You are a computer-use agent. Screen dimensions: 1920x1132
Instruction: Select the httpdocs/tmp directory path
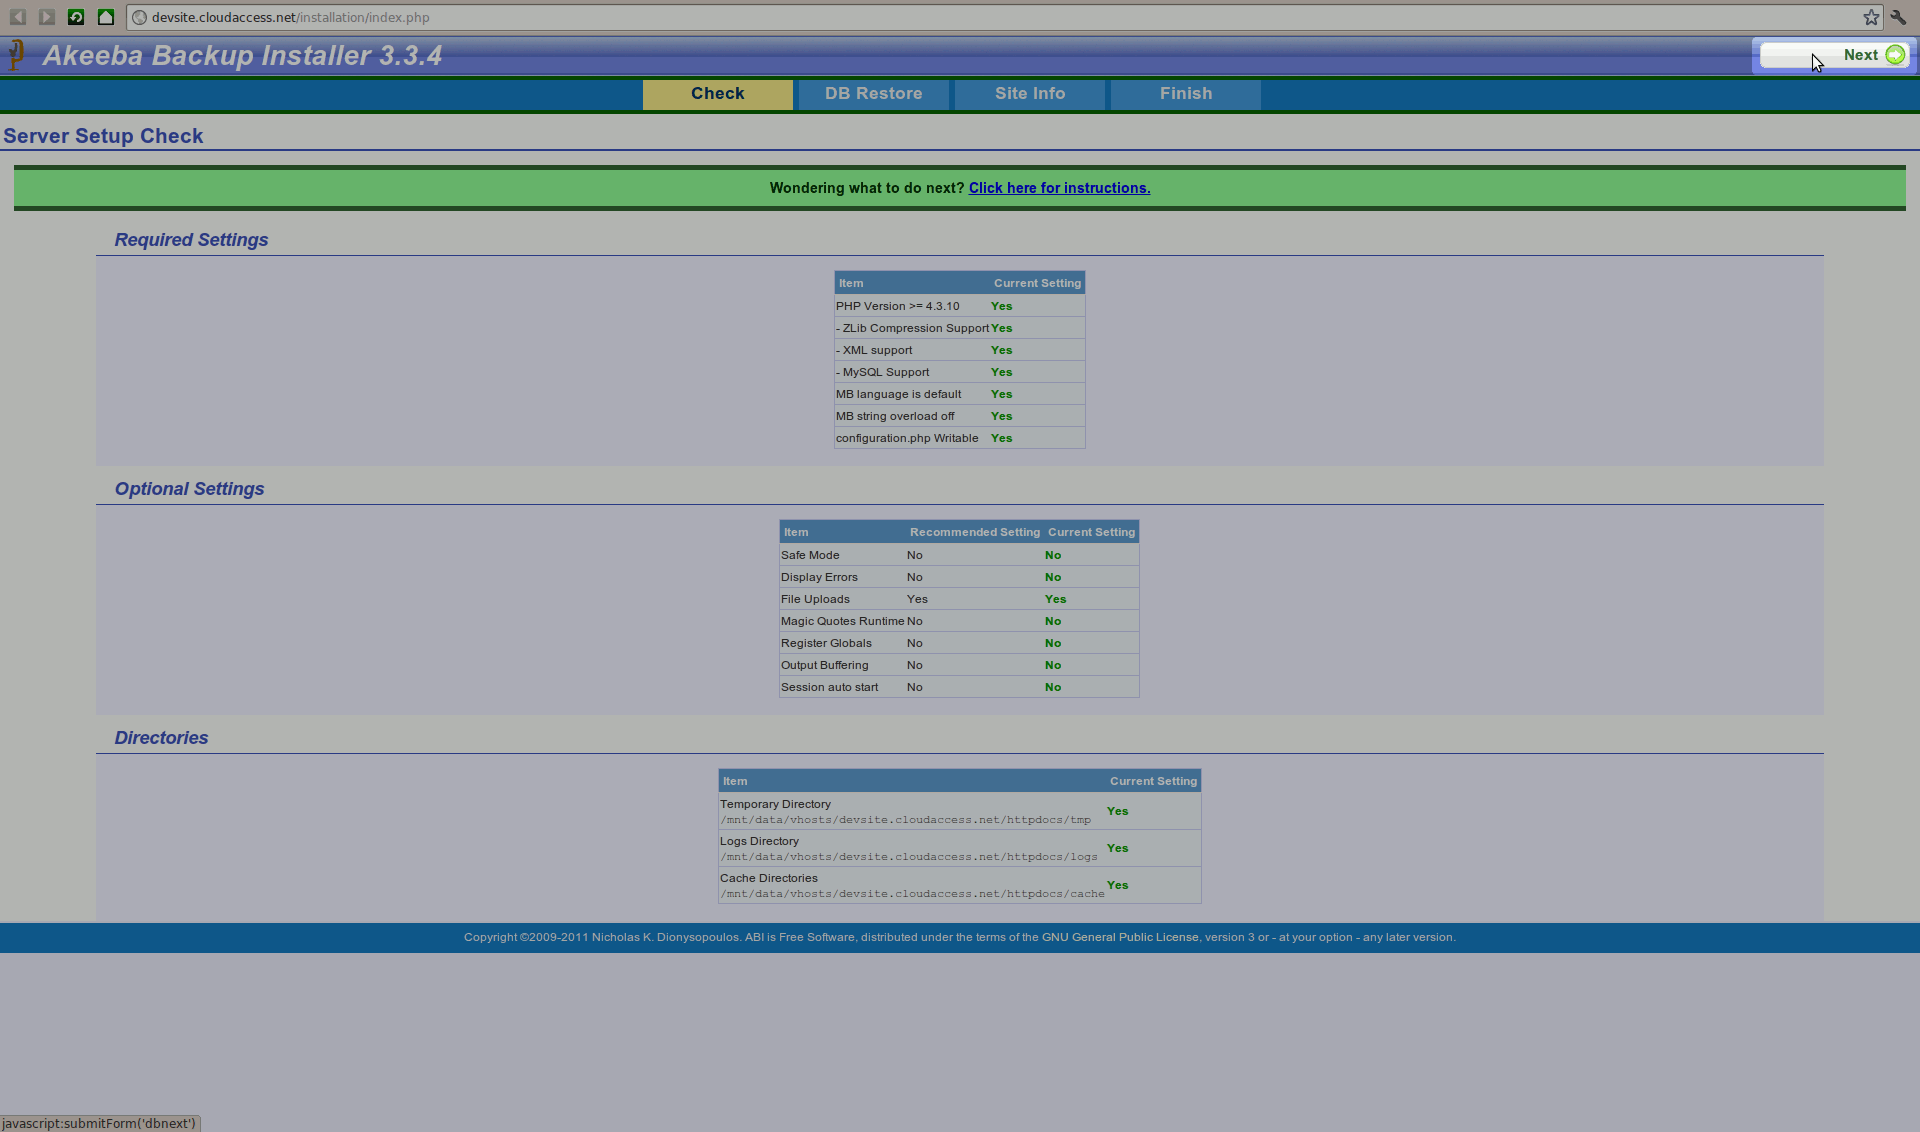[x=906, y=820]
